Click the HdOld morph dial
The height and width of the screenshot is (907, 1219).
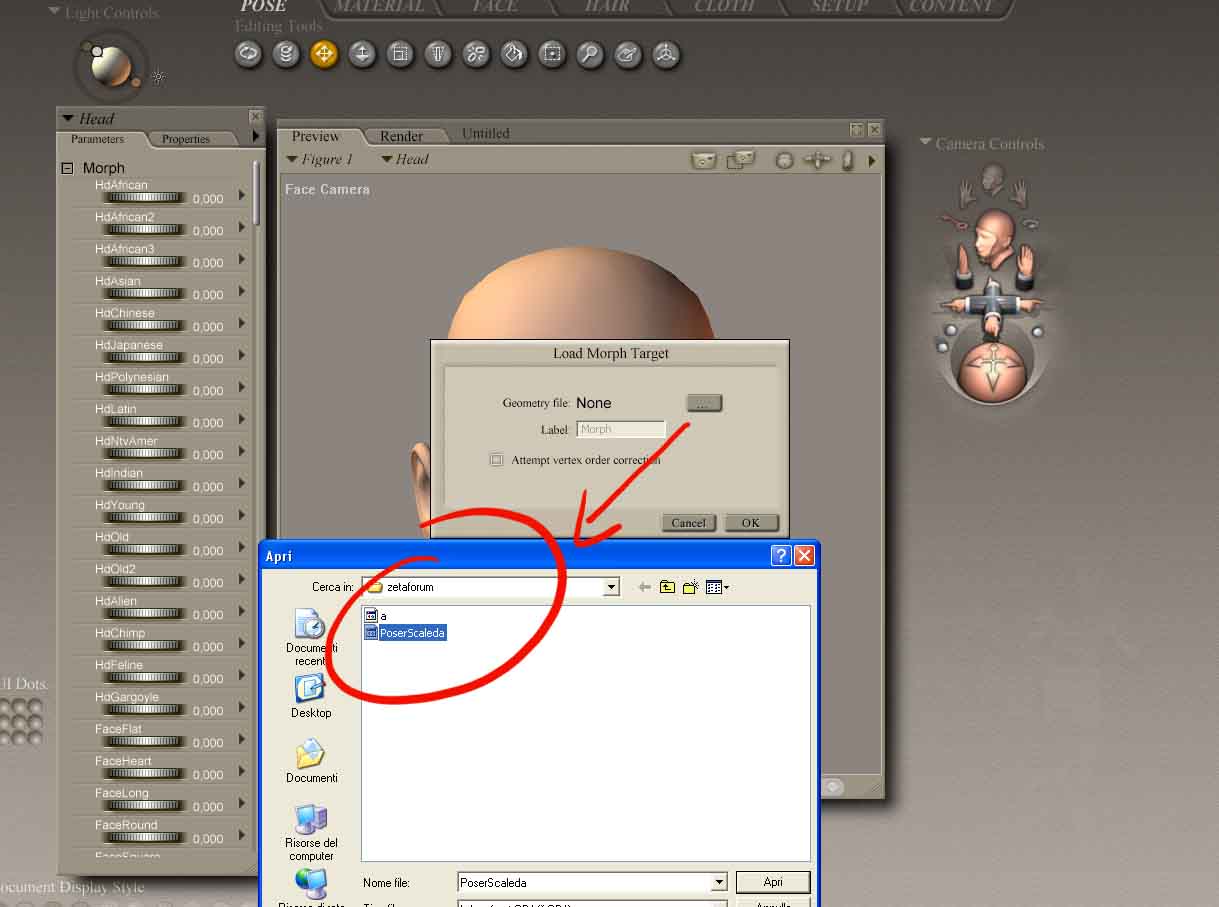click(145, 549)
